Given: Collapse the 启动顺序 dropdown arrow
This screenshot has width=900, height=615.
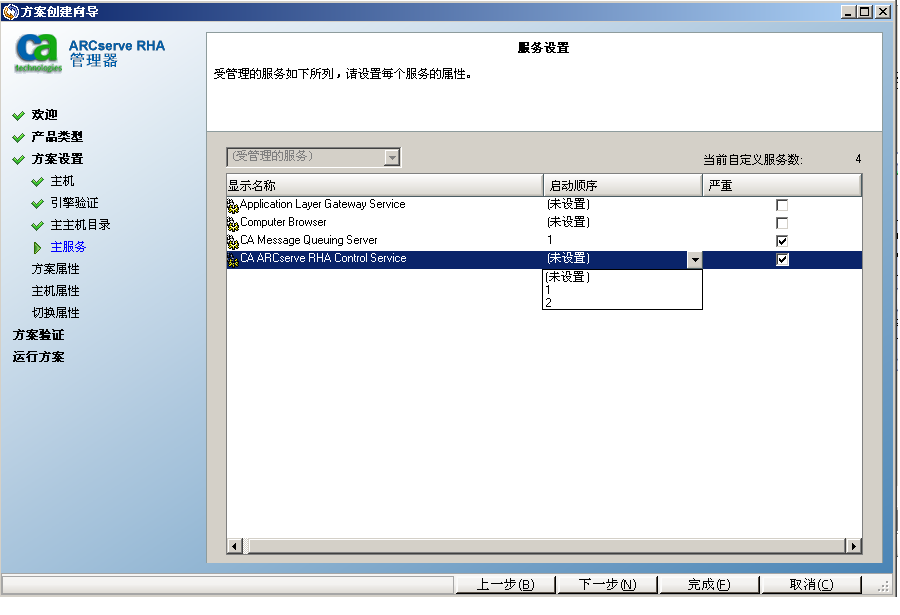Looking at the screenshot, I should coord(694,260).
